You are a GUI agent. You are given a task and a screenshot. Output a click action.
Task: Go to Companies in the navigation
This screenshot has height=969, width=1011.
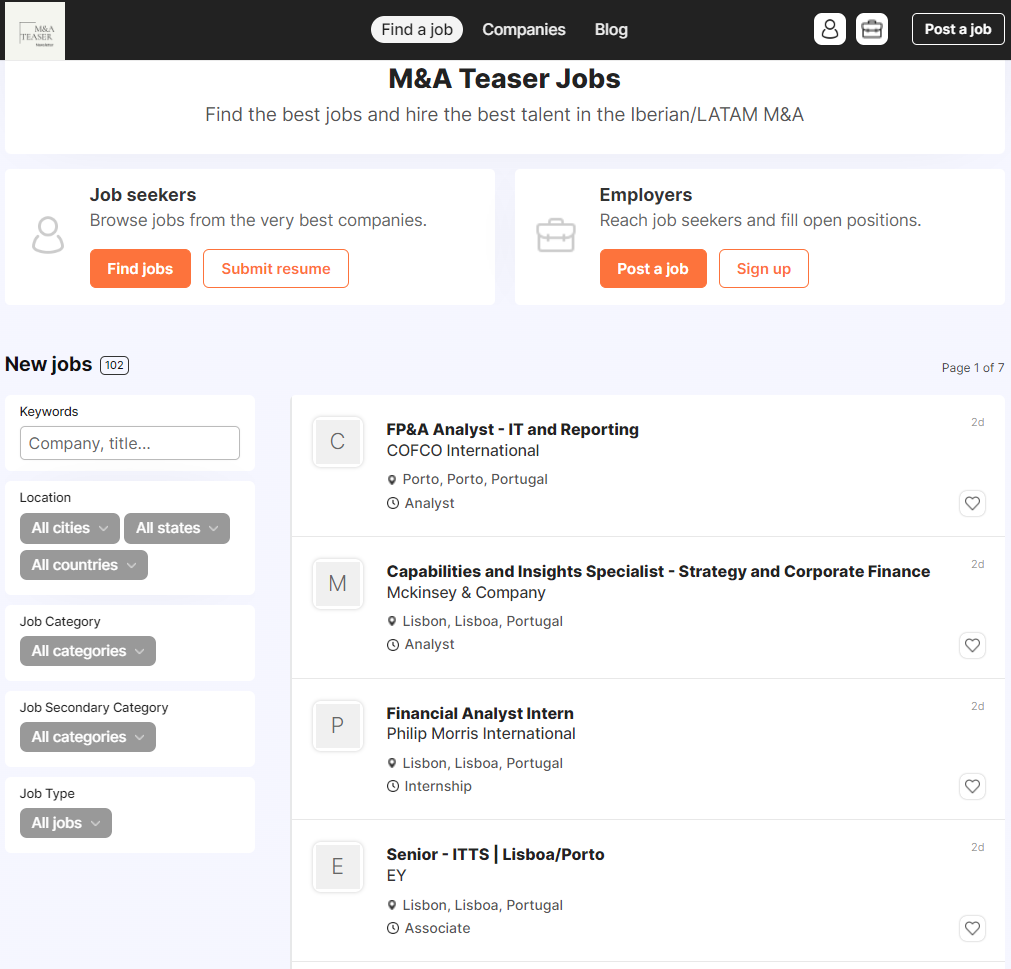[x=524, y=30]
